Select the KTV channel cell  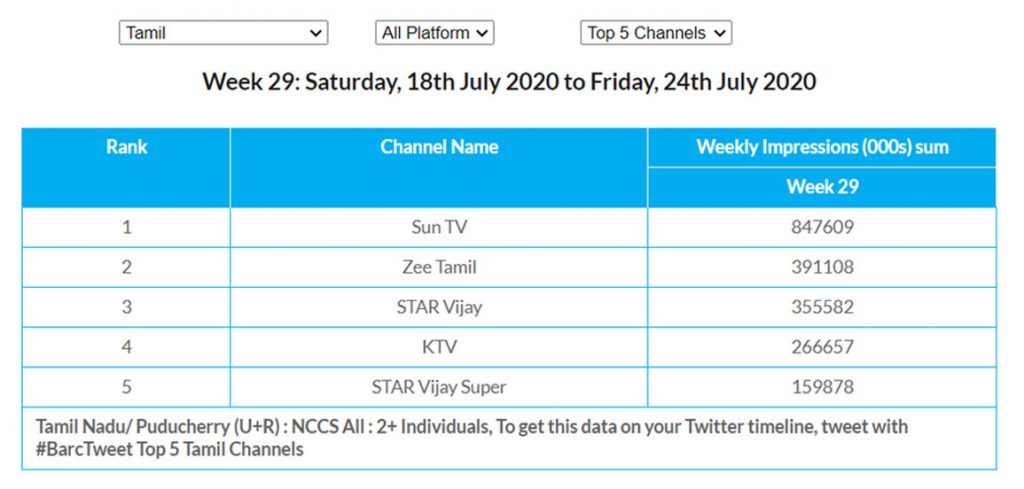tap(439, 347)
